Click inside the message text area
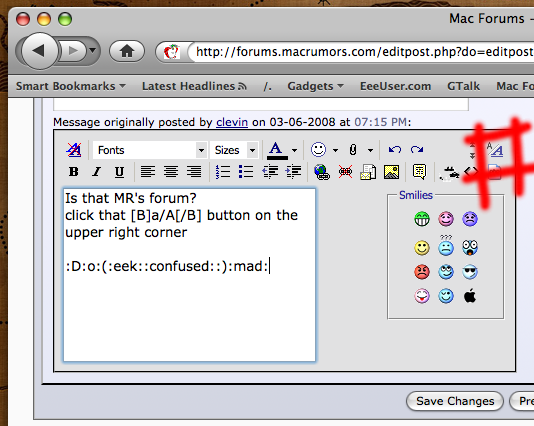The width and height of the screenshot is (534, 426). (x=189, y=274)
